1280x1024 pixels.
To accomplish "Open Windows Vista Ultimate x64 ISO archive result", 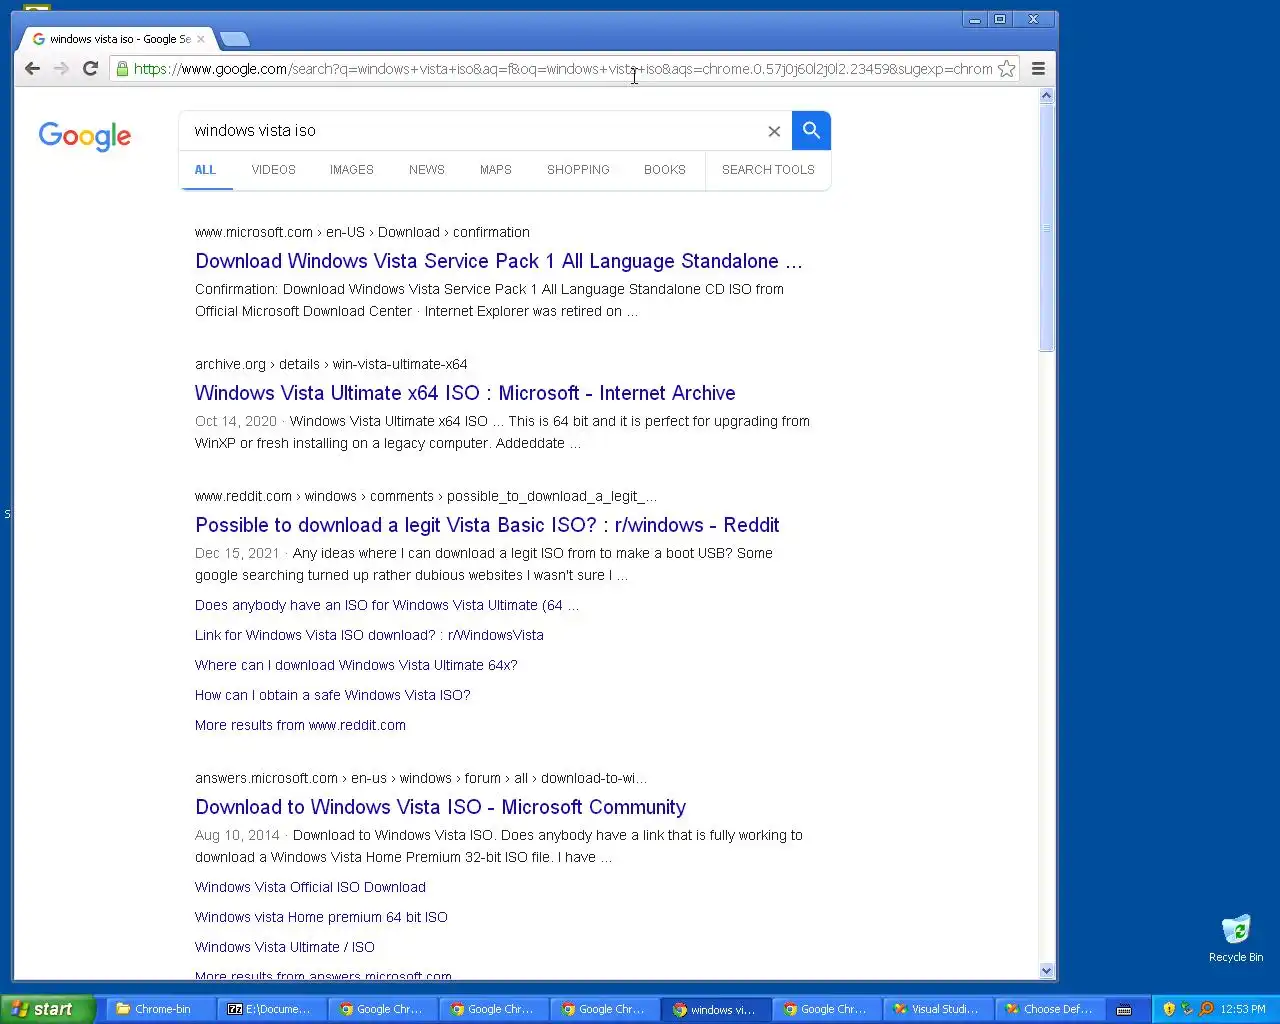I will 465,393.
